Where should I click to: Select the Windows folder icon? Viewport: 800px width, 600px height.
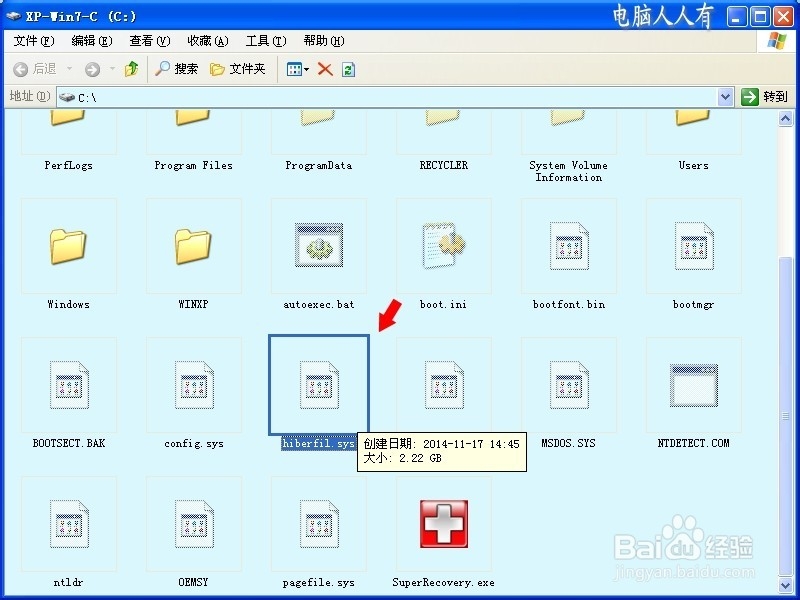point(68,246)
